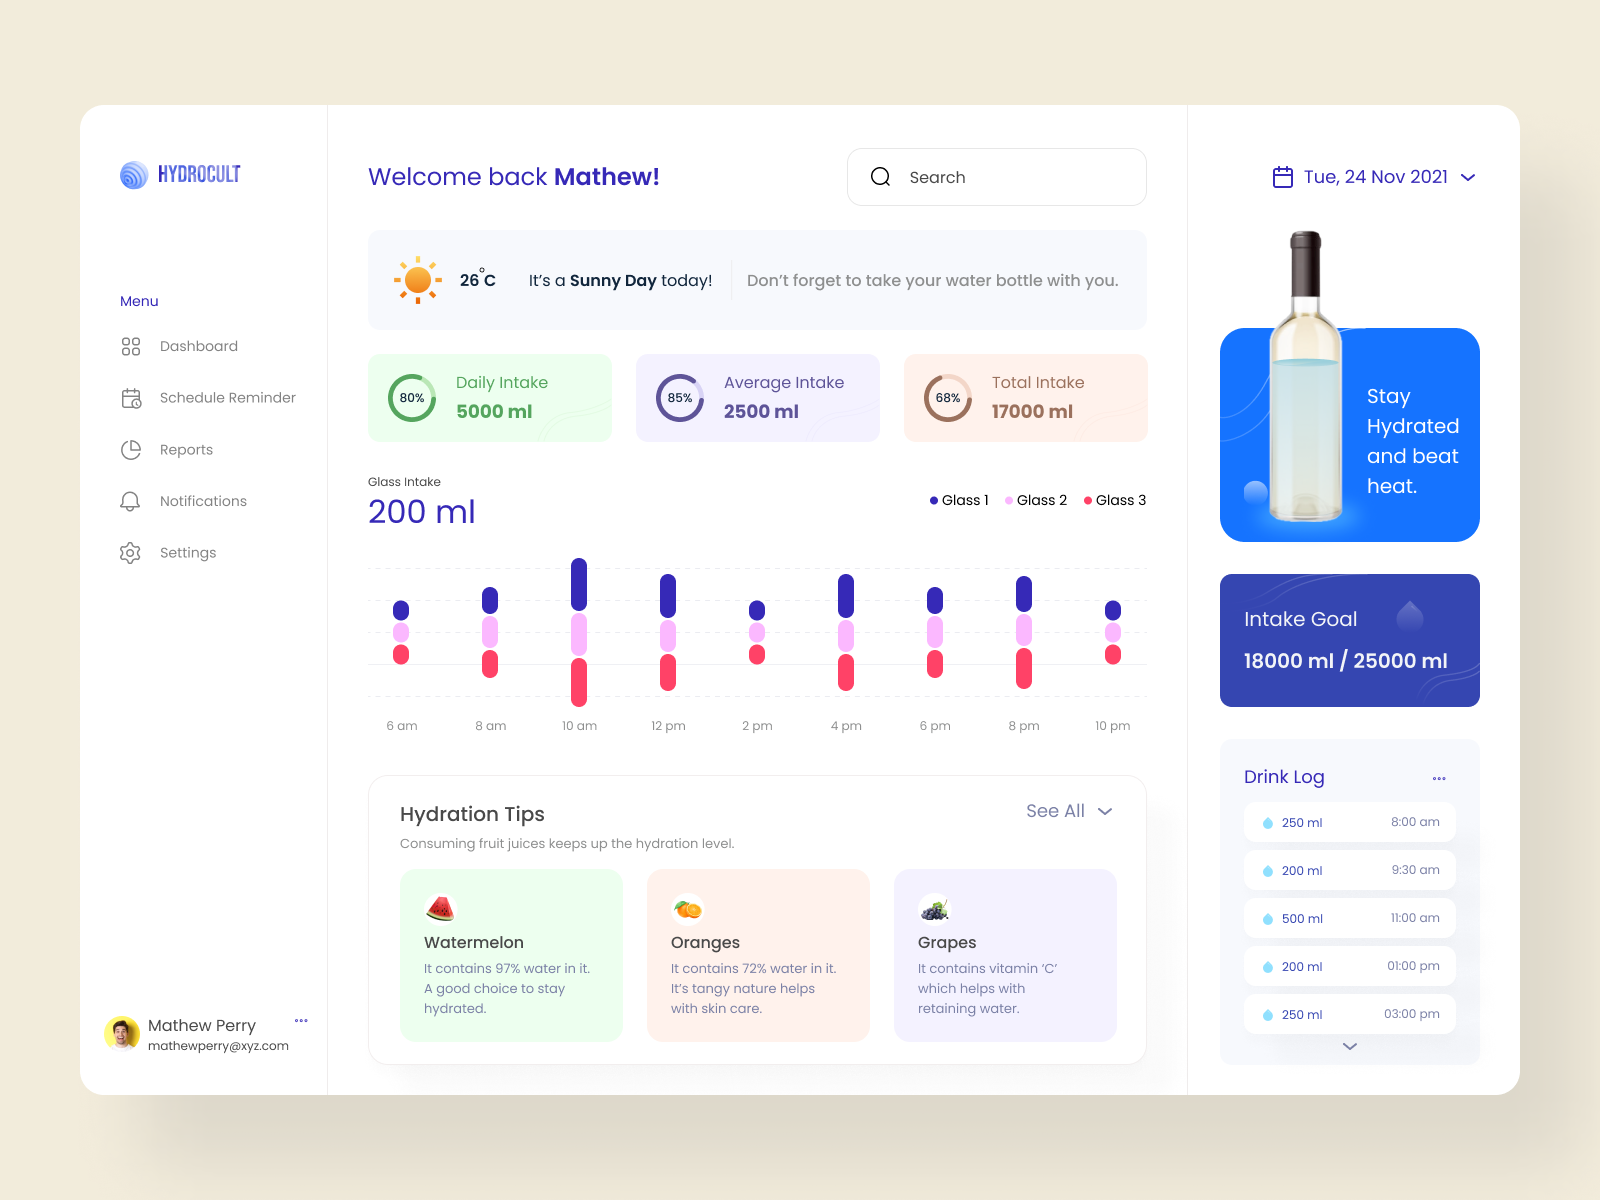The width and height of the screenshot is (1600, 1200).
Task: Click the Settings gear icon
Action: click(130, 553)
